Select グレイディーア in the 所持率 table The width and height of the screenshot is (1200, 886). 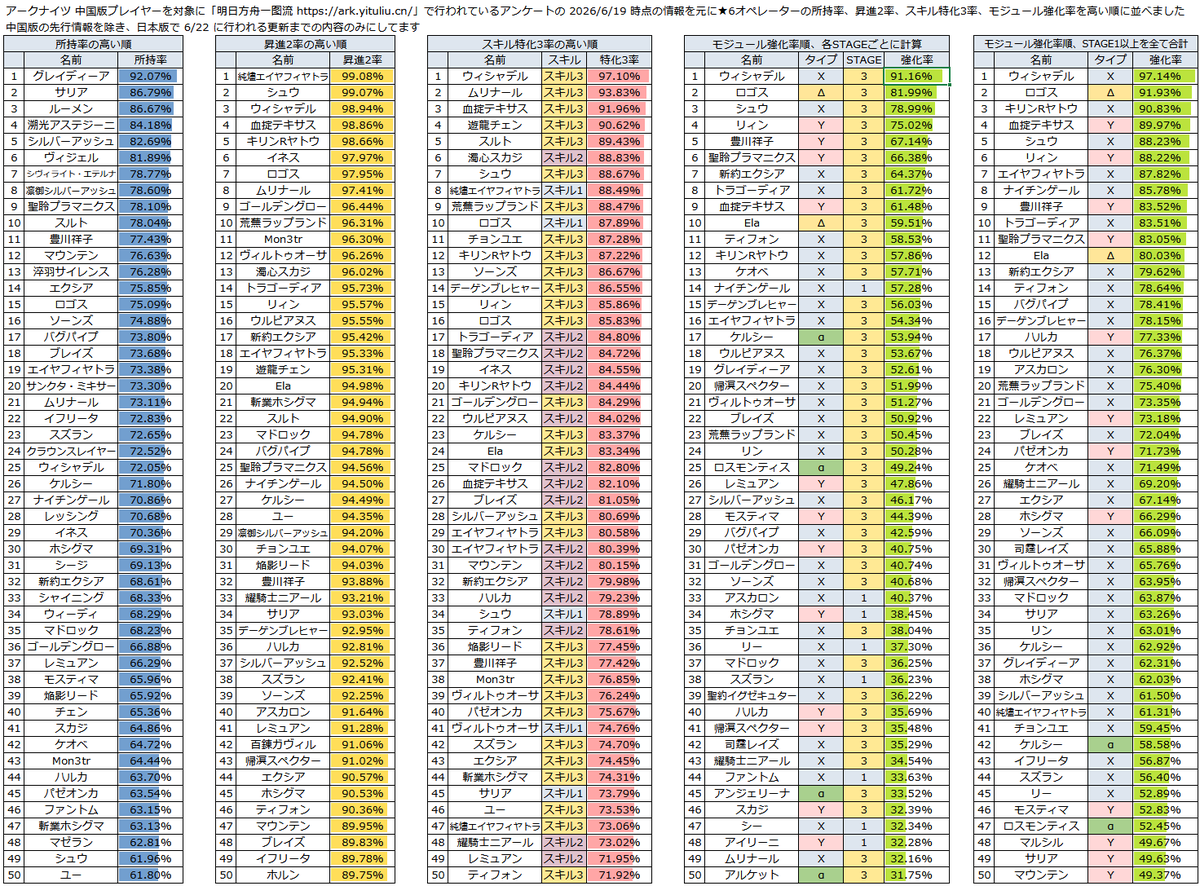(72, 76)
